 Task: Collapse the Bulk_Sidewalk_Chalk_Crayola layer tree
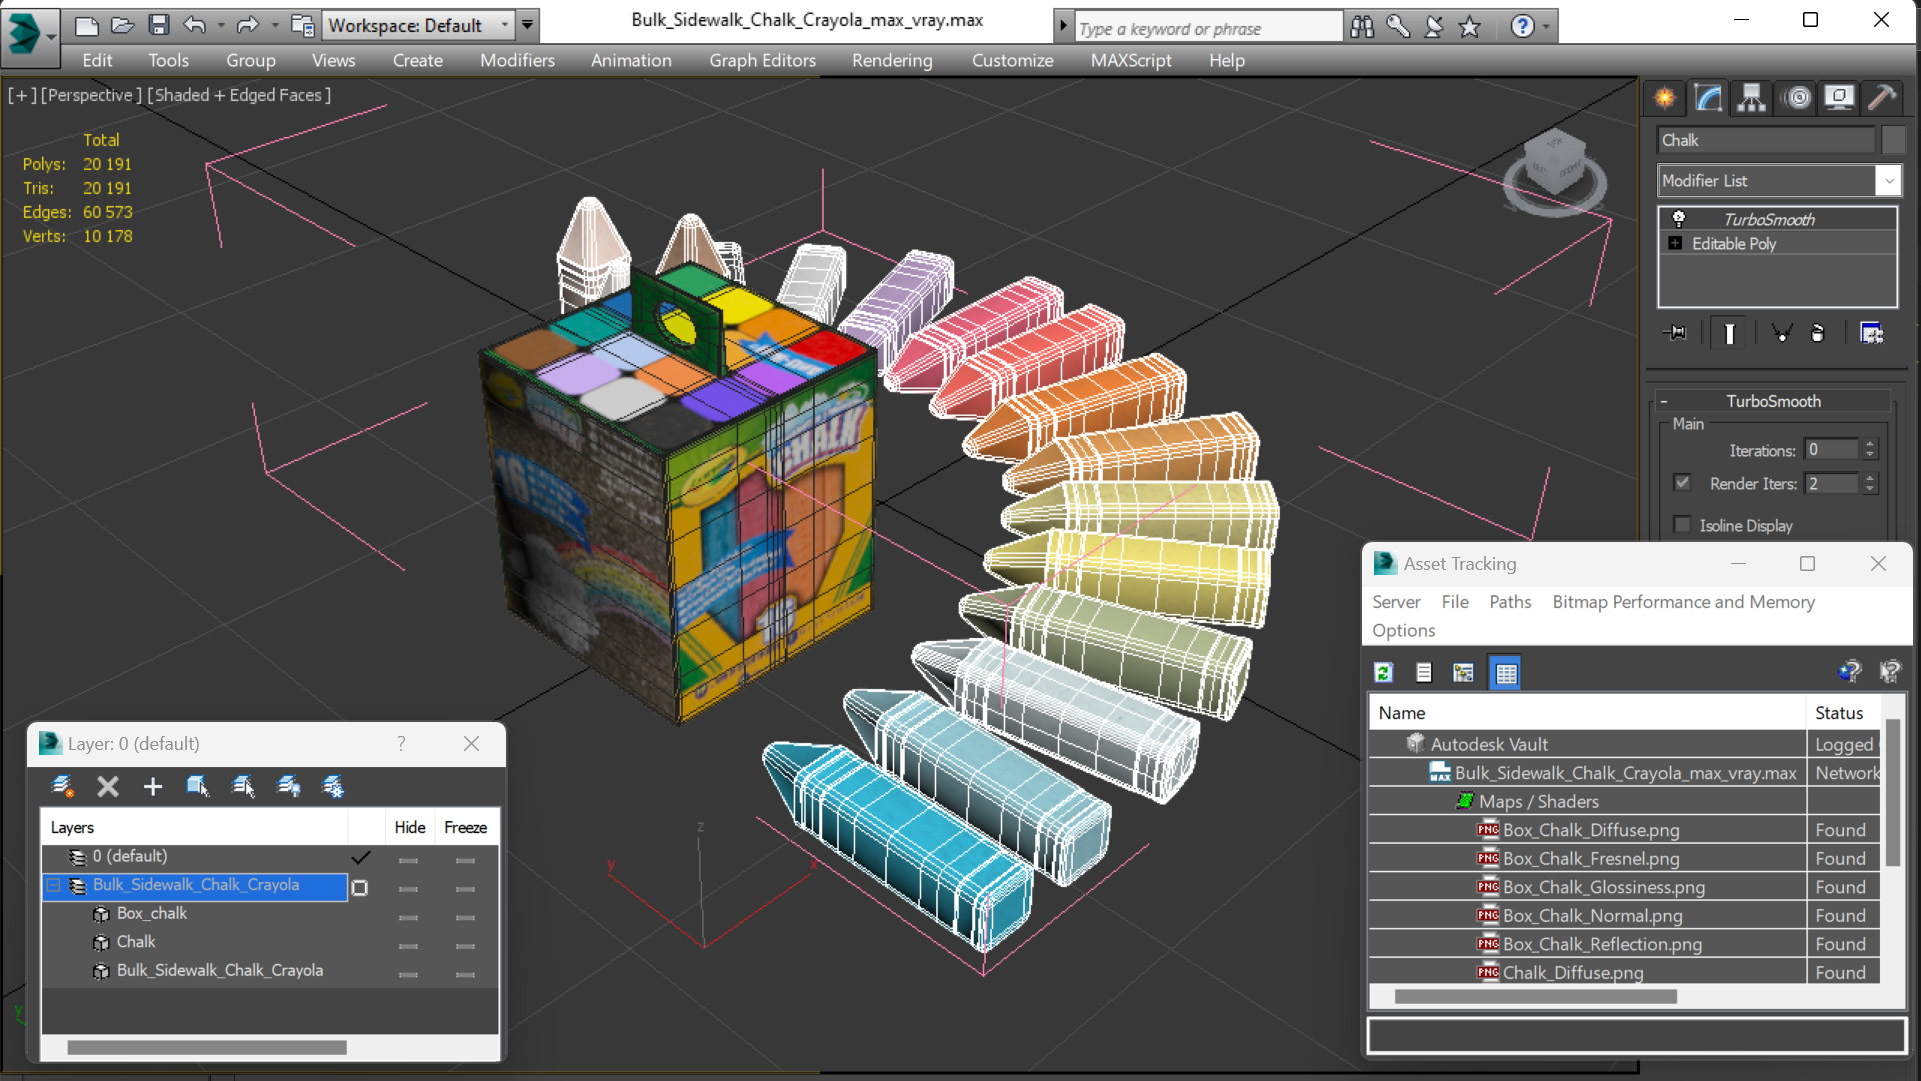point(53,886)
